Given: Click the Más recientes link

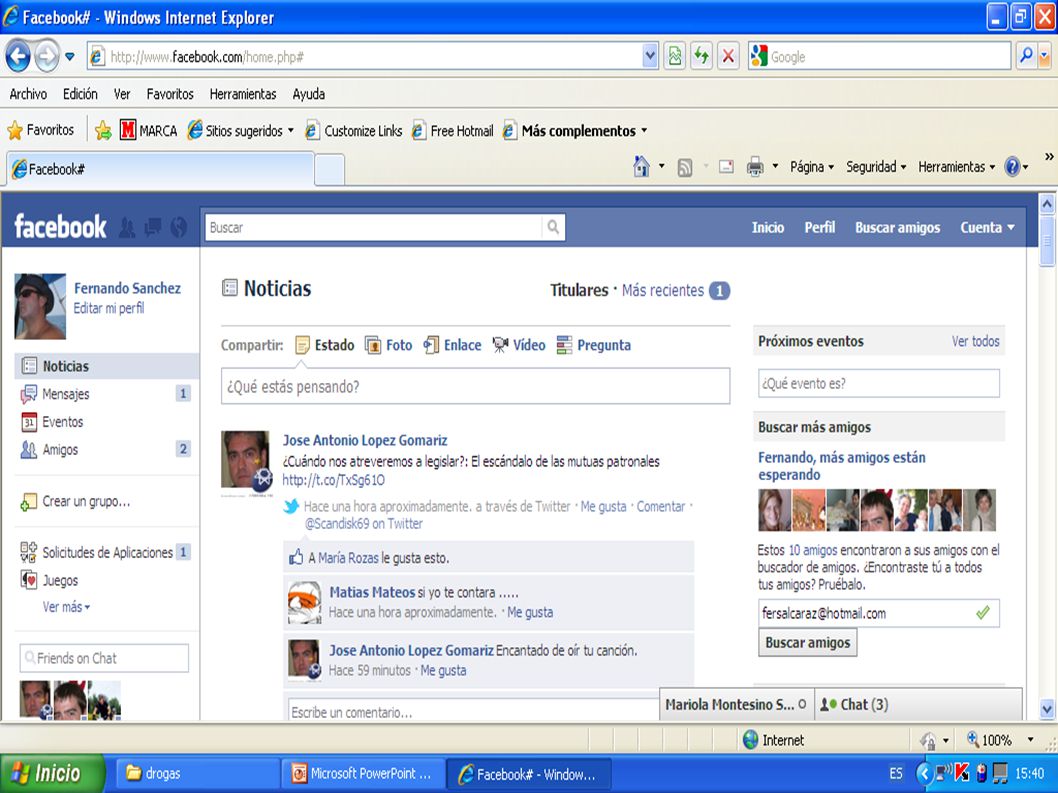Looking at the screenshot, I should coord(663,290).
